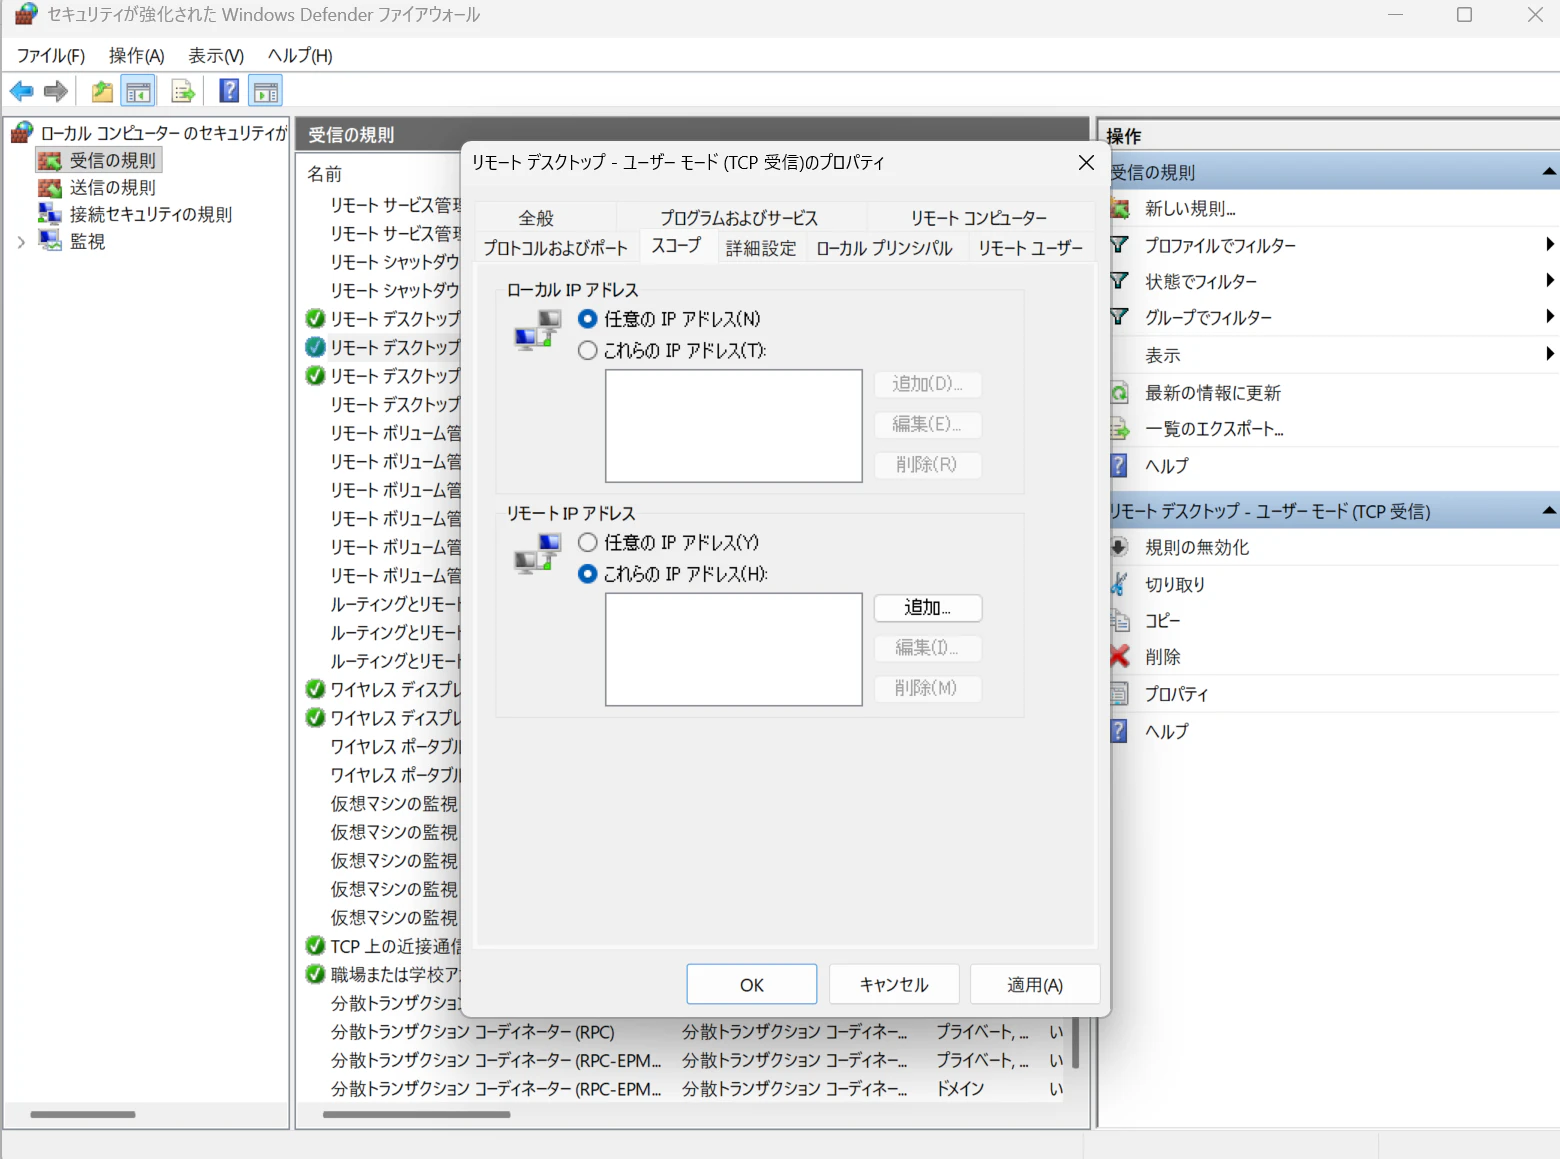The width and height of the screenshot is (1560, 1159).
Task: Switch to the プロトコルおよびポート tab
Action: click(x=556, y=248)
